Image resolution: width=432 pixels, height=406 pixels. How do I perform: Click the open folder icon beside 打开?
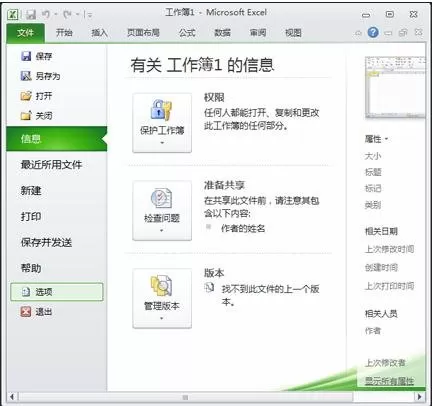26,96
